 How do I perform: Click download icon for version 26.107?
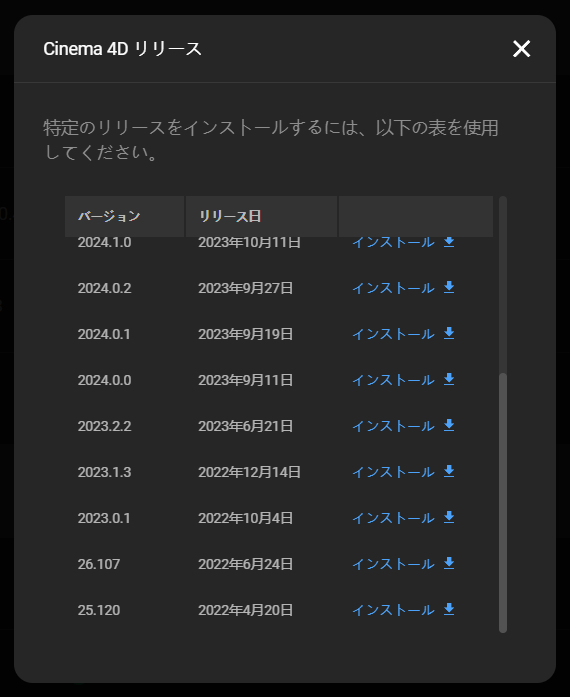449,564
